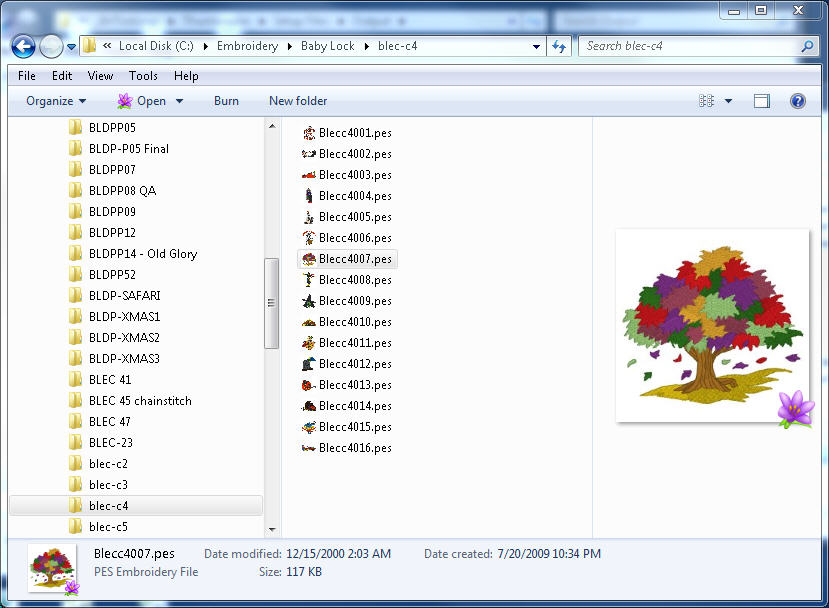Expand the Open button dropdown arrow

coord(180,101)
